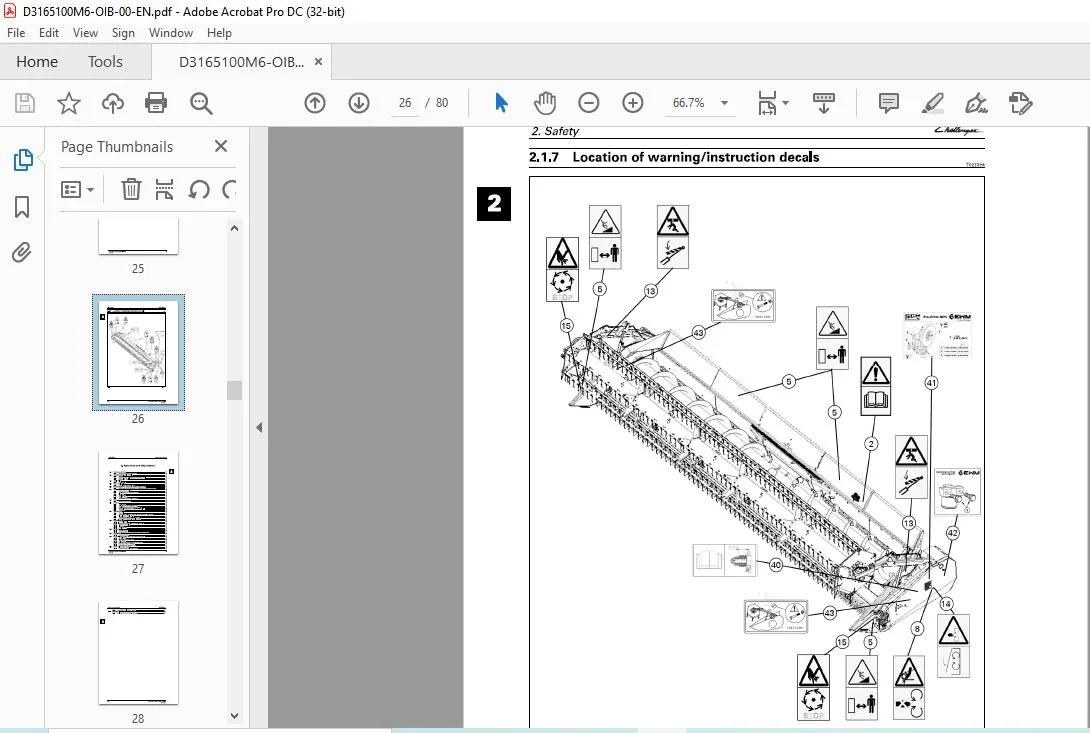This screenshot has height=733, width=1090.
Task: Open the zoom level dropdown
Action: 724,103
